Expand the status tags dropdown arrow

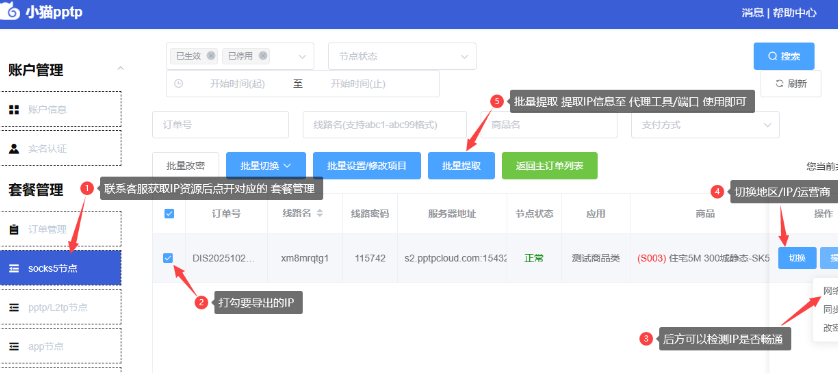pyautogui.click(x=302, y=57)
